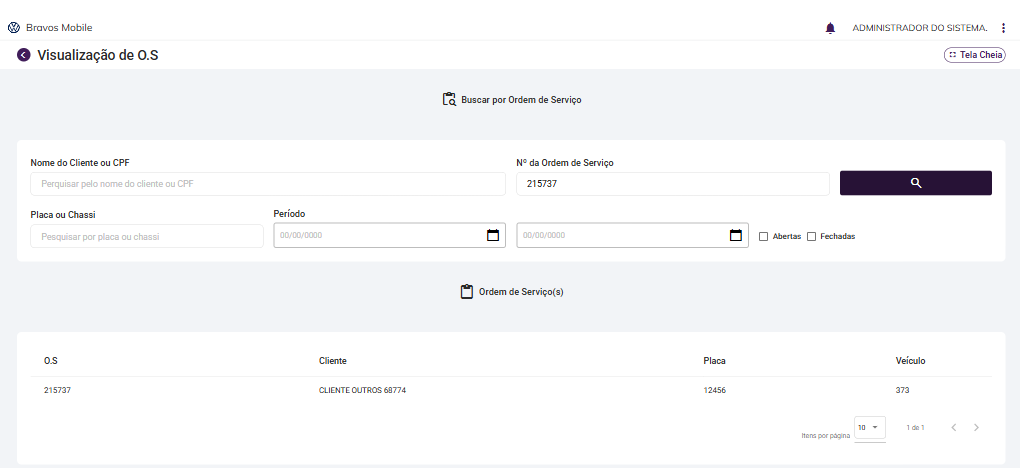Click the Nº da Ordem de Serviço field
Viewport: 1020px width, 468px height.
click(x=672, y=184)
